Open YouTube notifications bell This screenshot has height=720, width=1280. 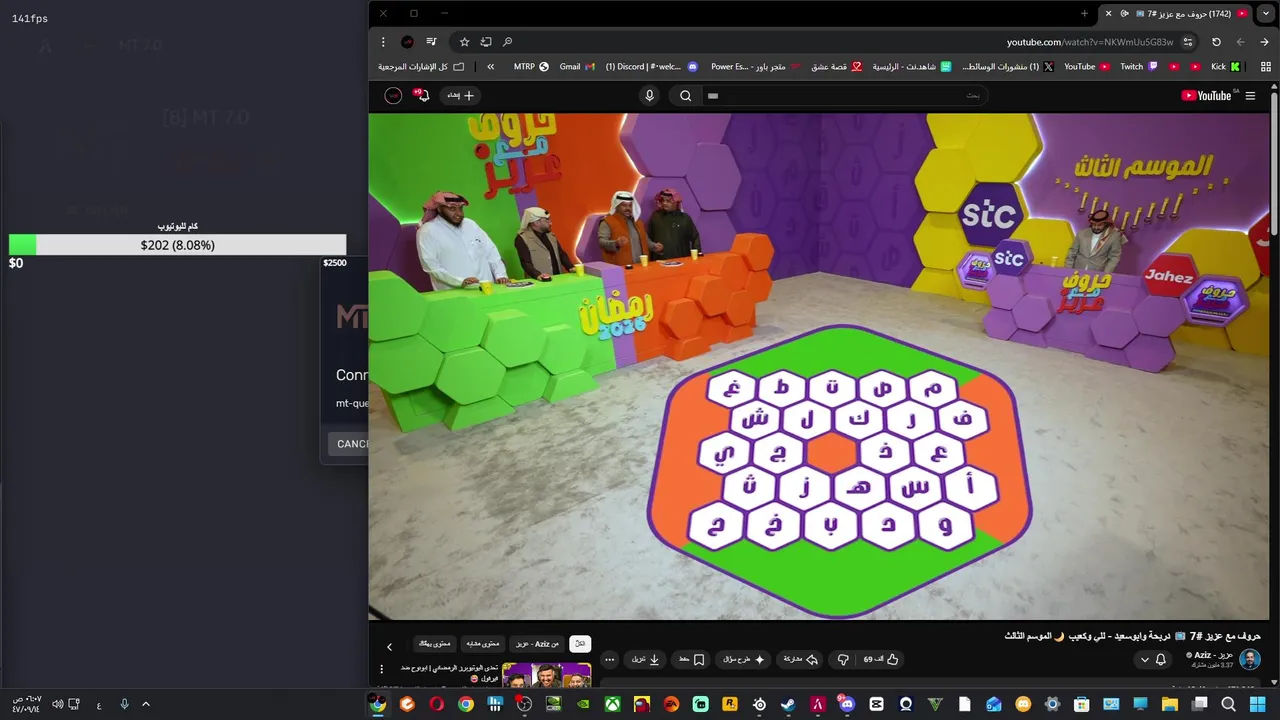[421, 96]
